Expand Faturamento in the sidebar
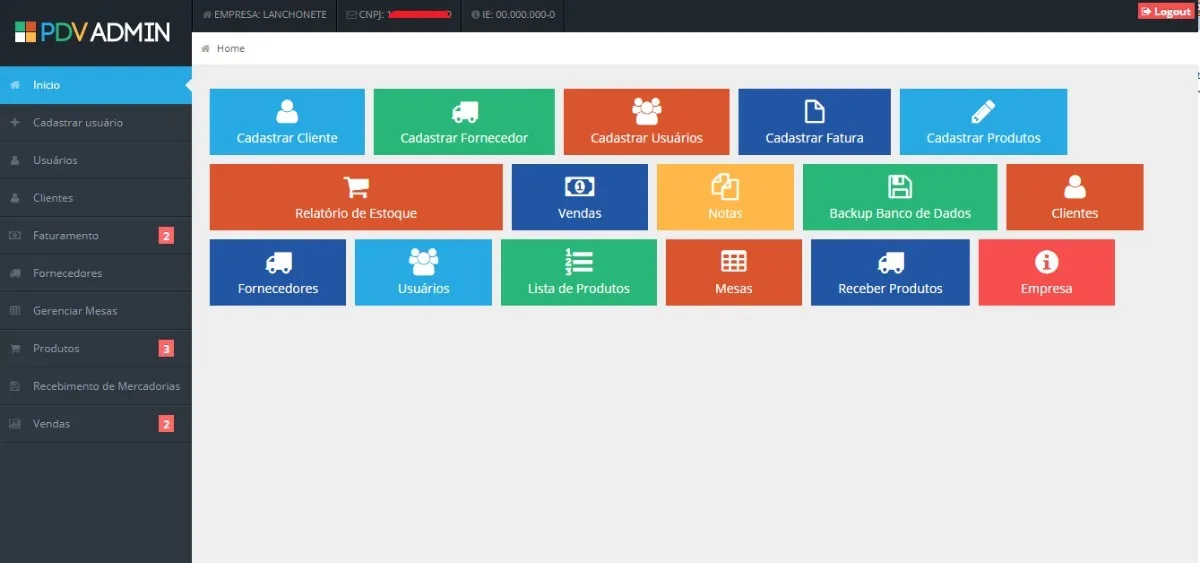The image size is (1200, 563). (96, 236)
